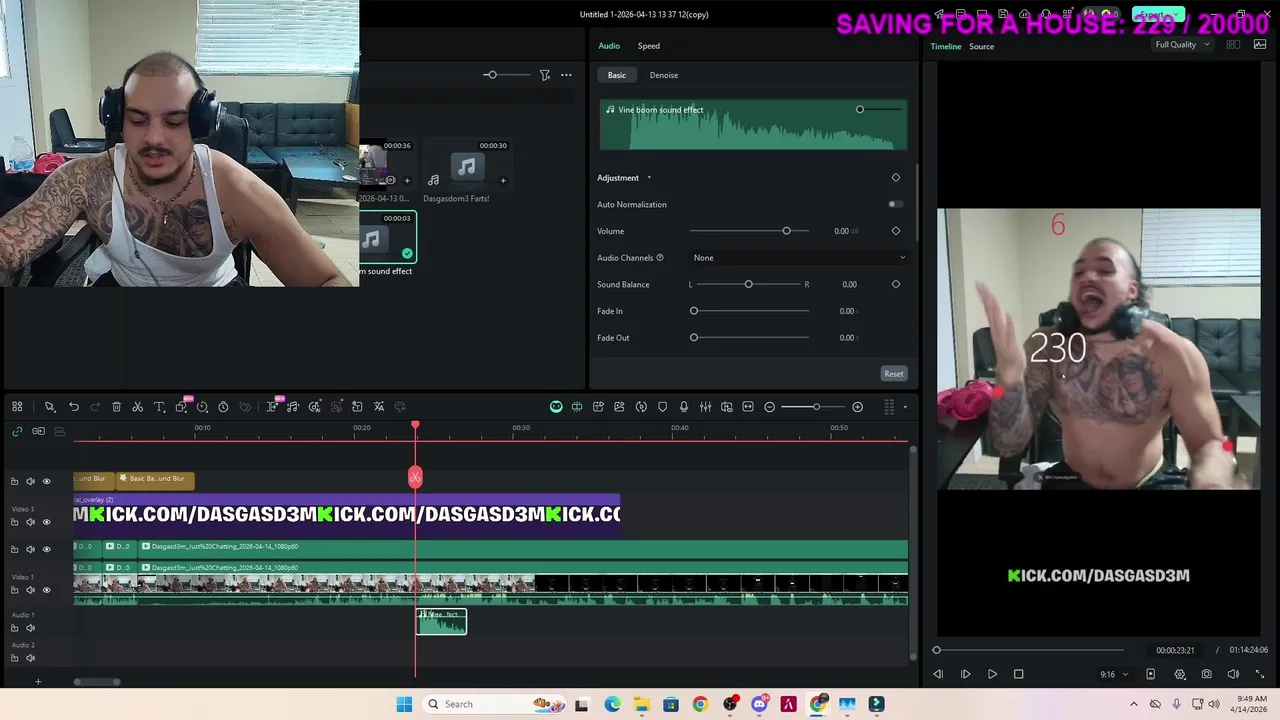Zoom out the timeline with minus icon
Image resolution: width=1280 pixels, height=720 pixels.
click(769, 407)
